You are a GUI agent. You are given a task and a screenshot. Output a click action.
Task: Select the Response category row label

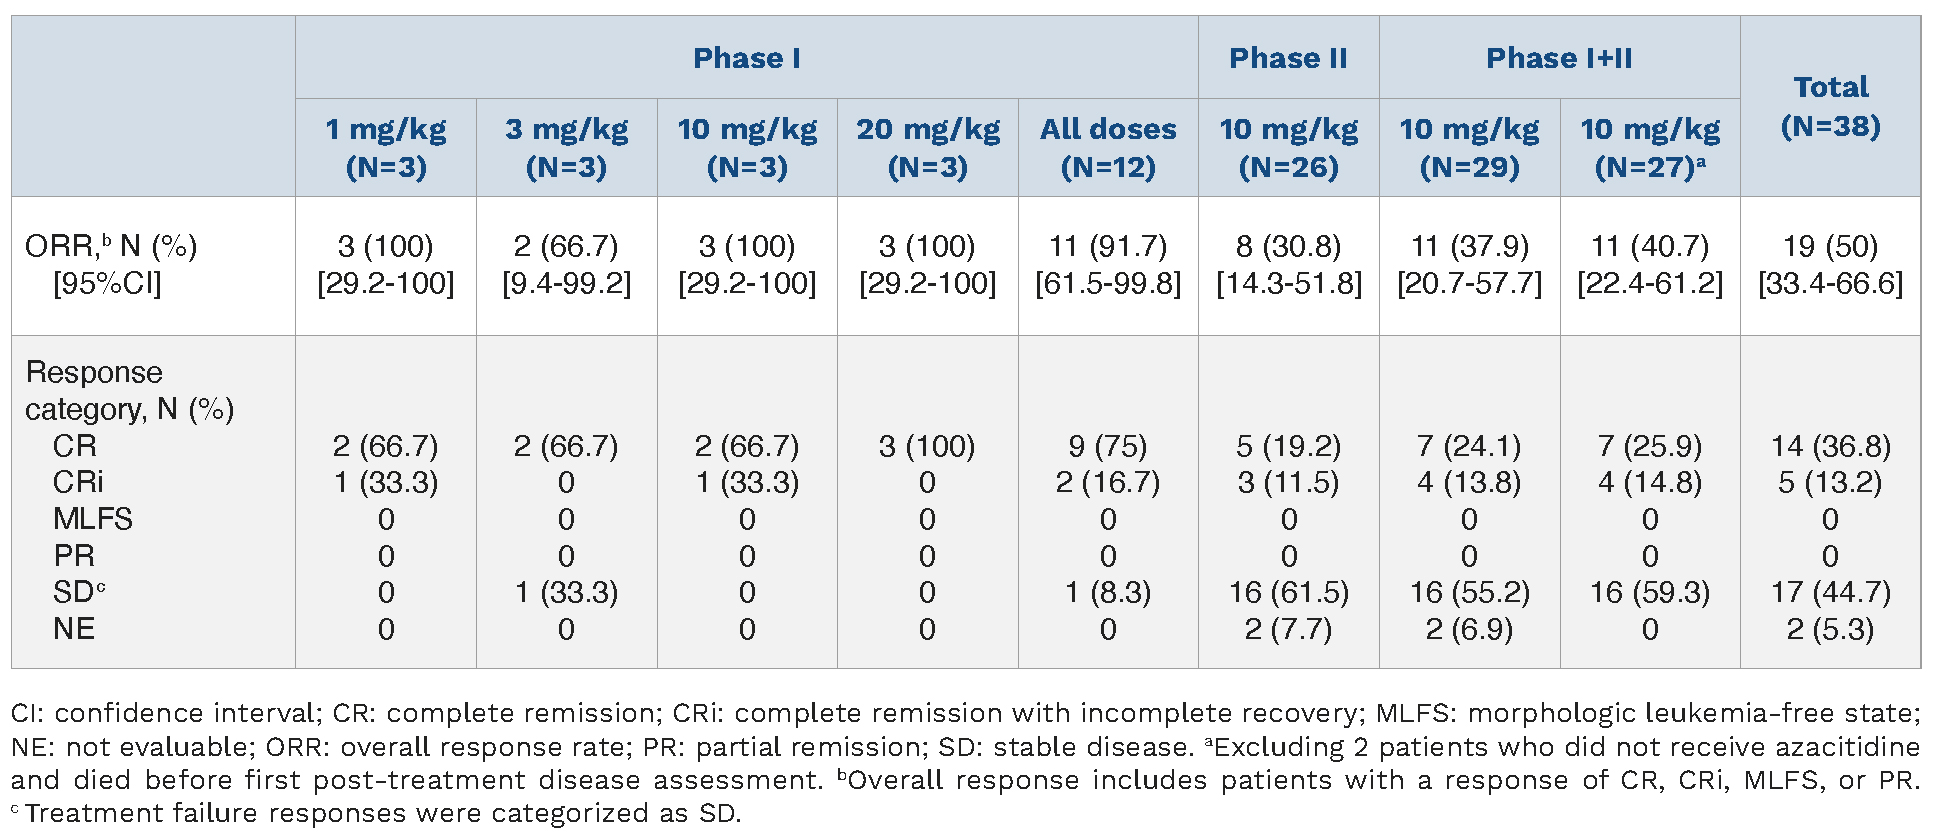[x=129, y=390]
